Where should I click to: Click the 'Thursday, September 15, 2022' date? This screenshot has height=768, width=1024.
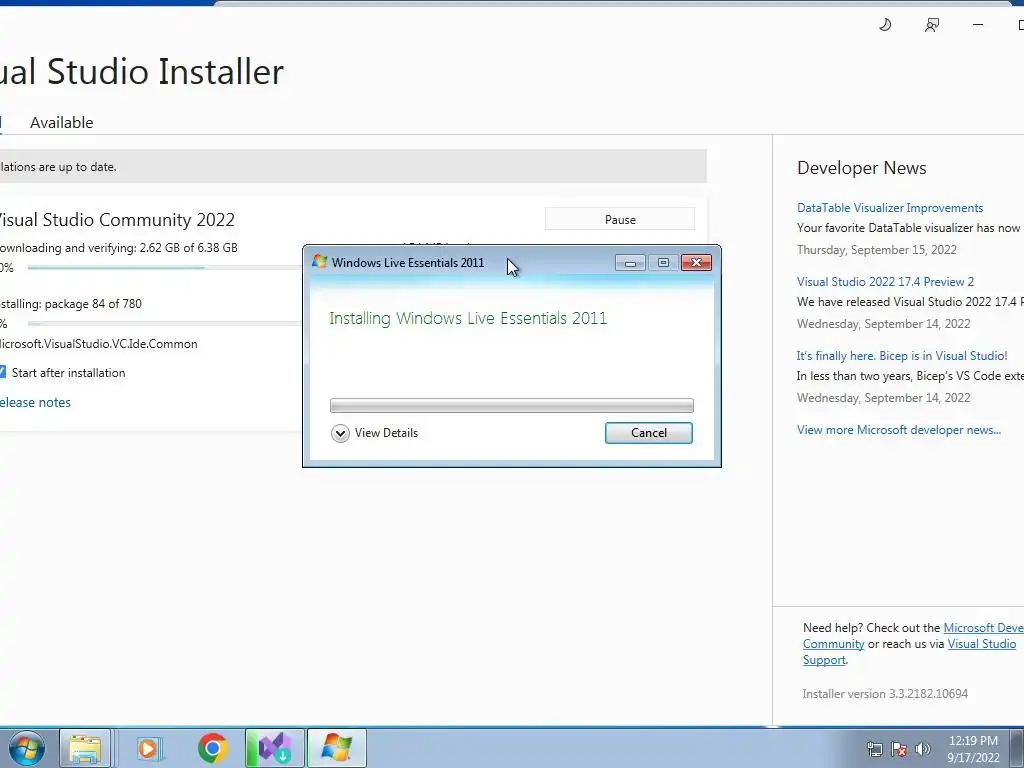pos(876,249)
